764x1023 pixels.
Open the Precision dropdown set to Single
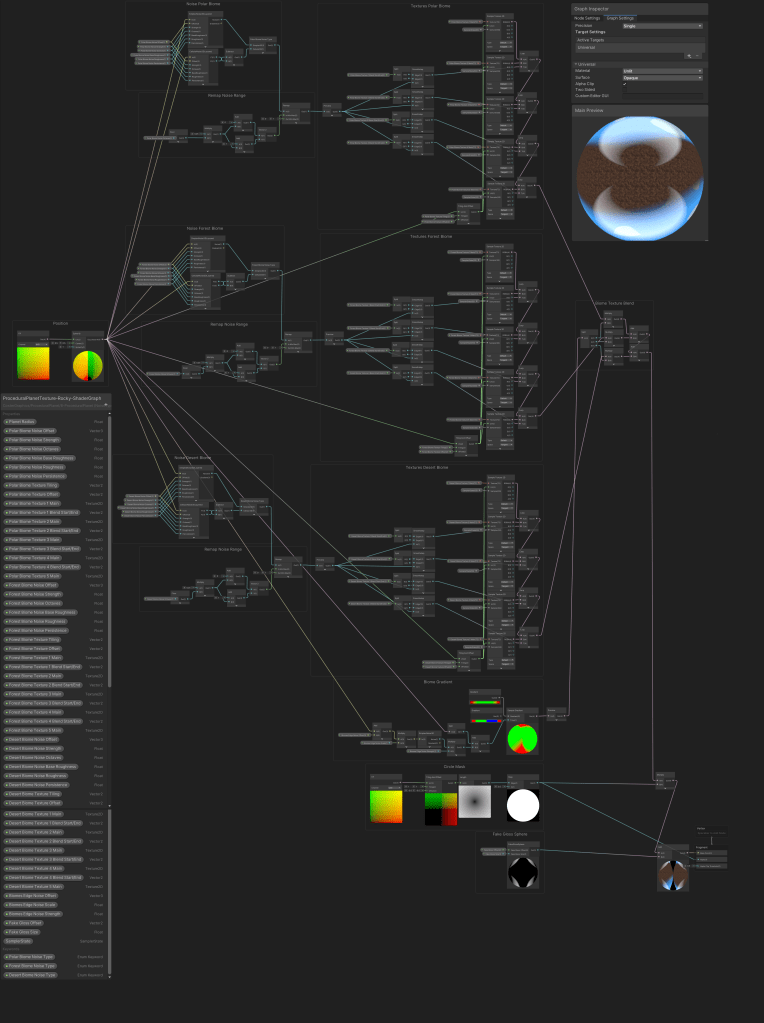[x=662, y=26]
